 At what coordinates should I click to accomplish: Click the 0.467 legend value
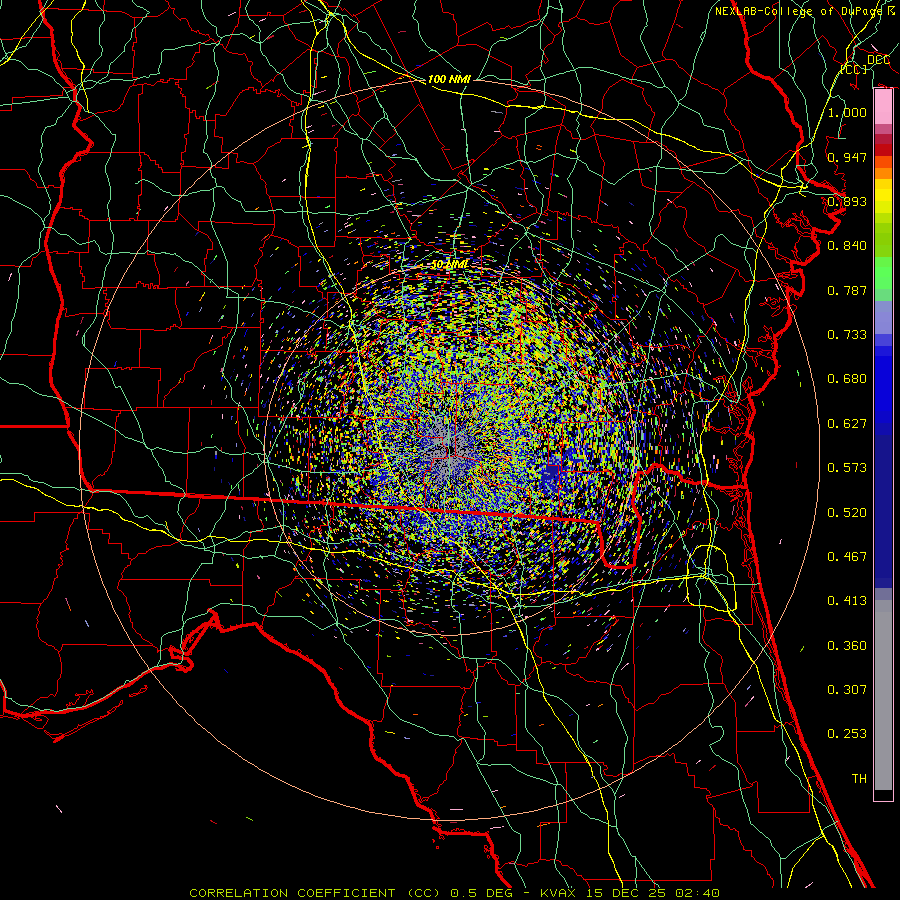pyautogui.click(x=847, y=556)
